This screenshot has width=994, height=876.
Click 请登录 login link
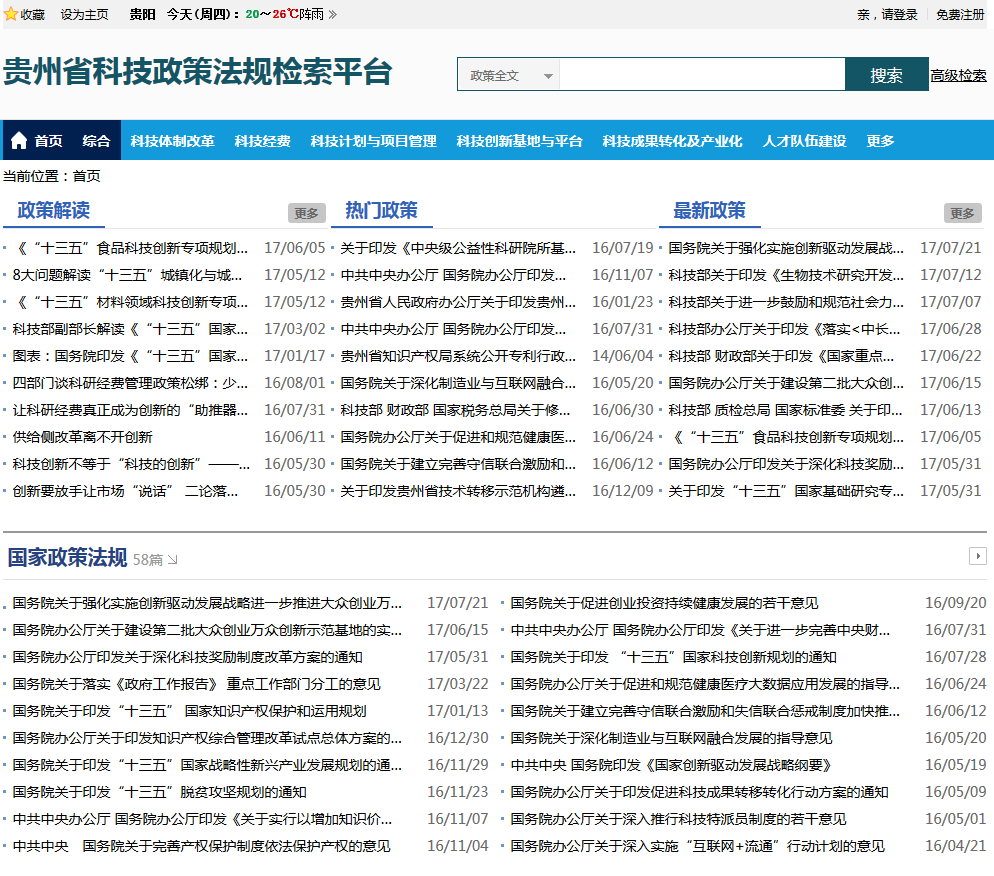pos(899,15)
